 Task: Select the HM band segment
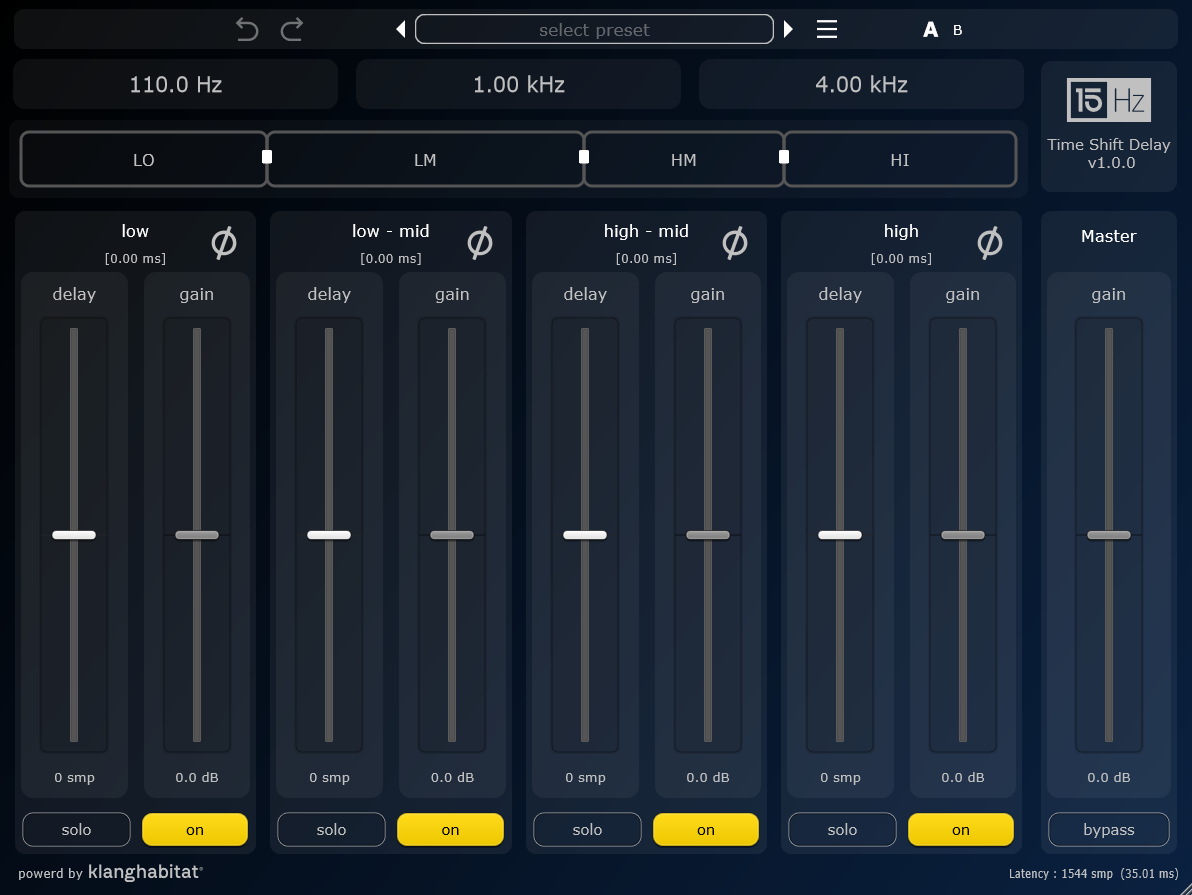(x=683, y=160)
